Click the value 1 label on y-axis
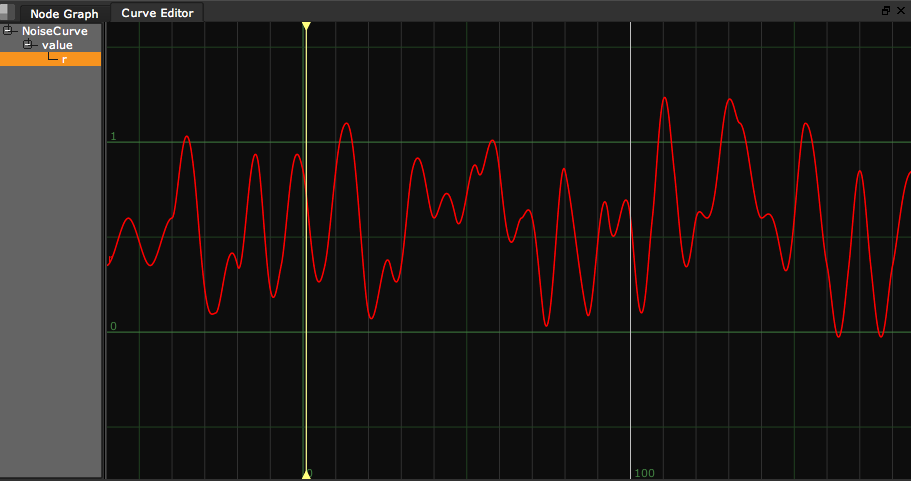 (113, 136)
